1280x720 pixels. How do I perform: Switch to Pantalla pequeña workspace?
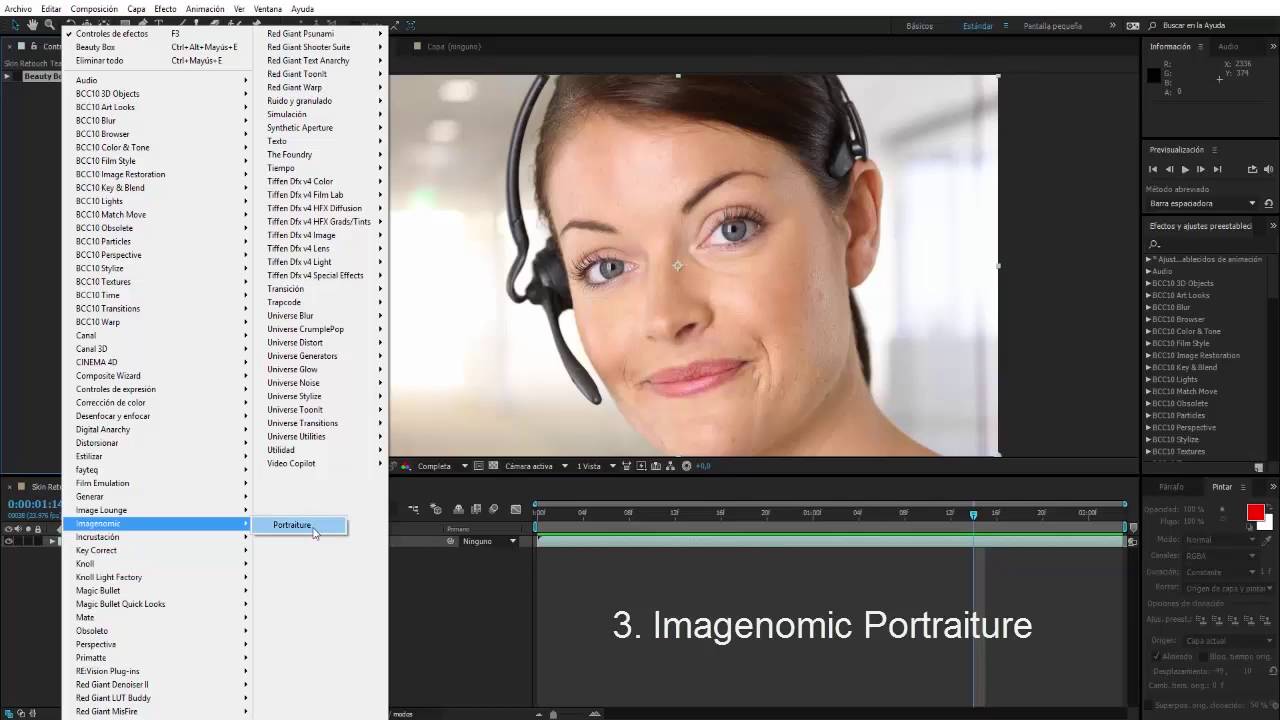click(1052, 26)
